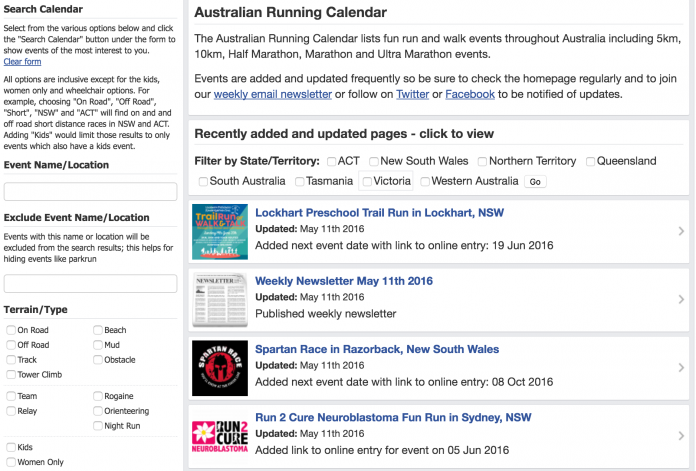Visit the Facebook link

pos(470,94)
